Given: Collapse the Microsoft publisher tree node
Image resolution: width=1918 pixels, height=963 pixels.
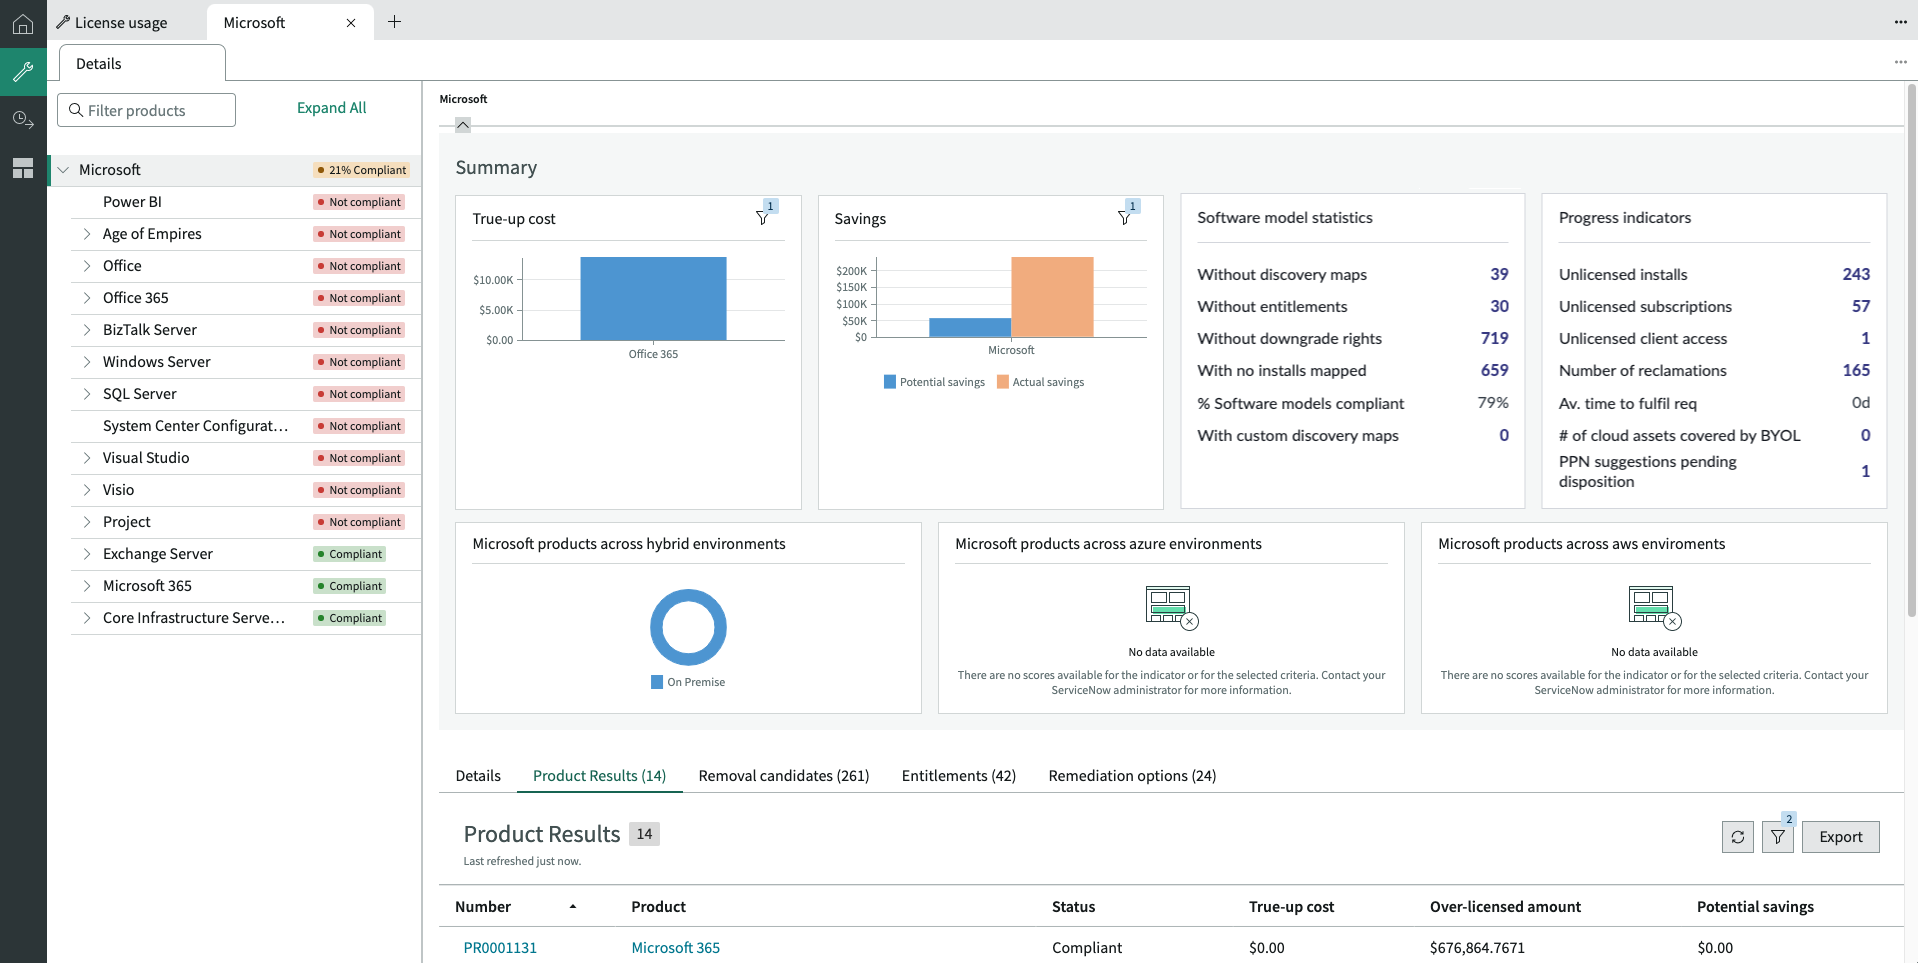Looking at the screenshot, I should 63,170.
